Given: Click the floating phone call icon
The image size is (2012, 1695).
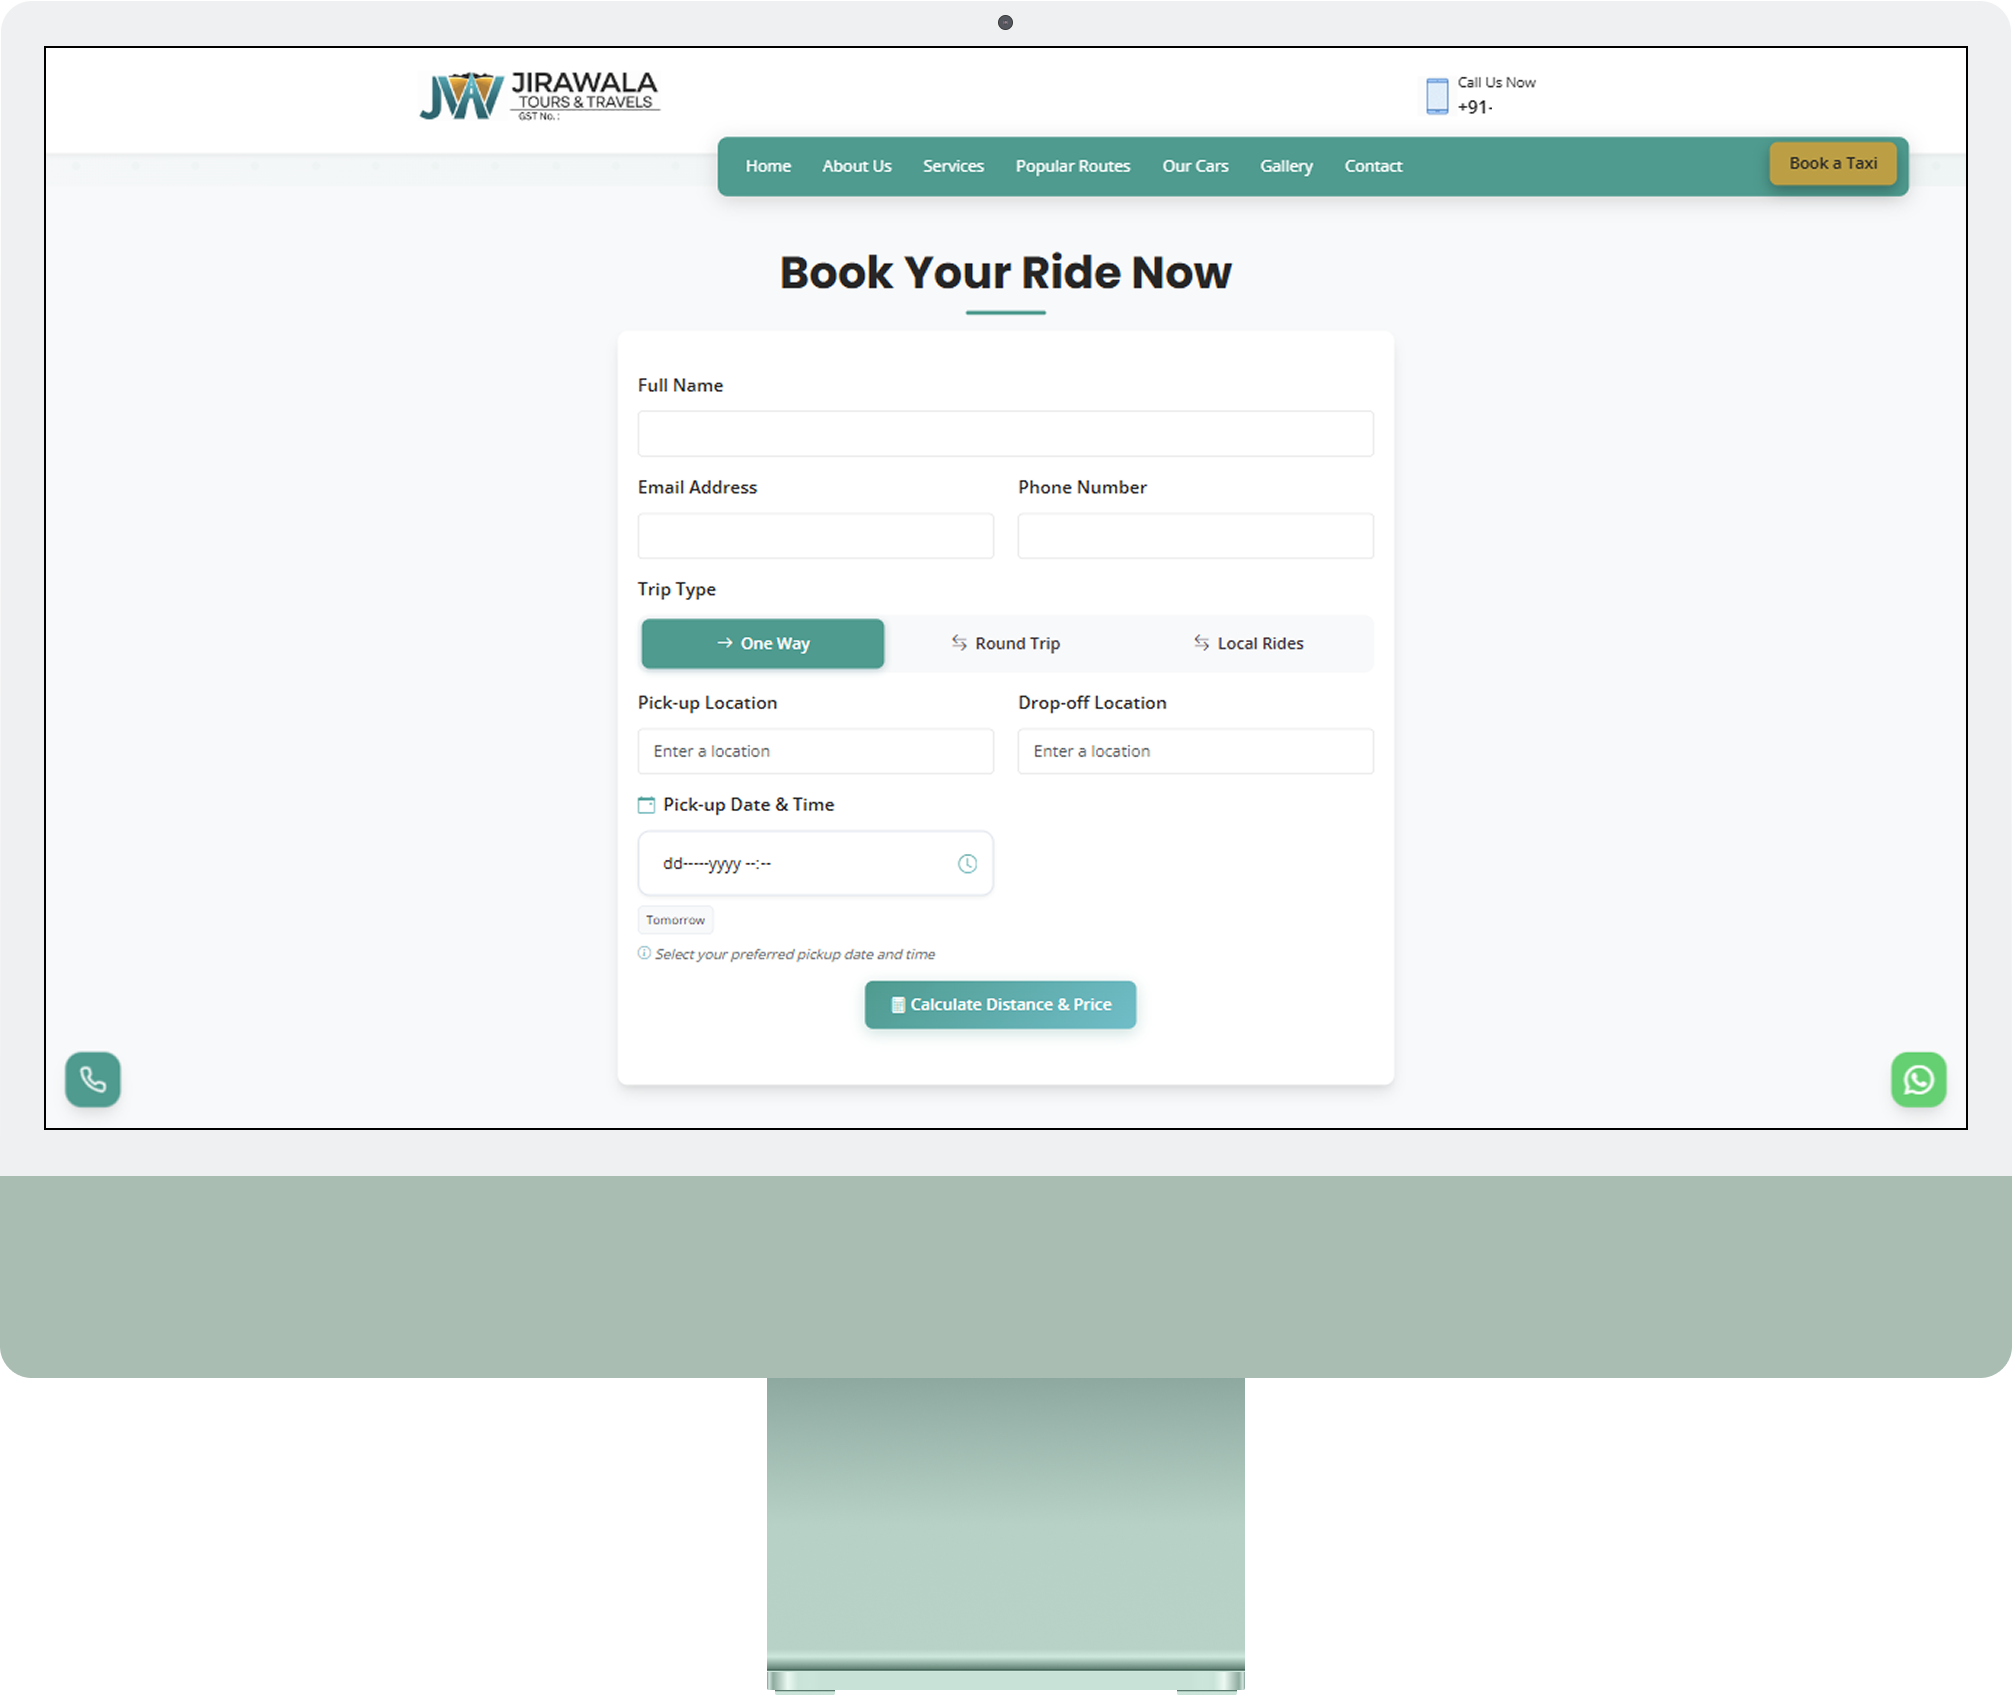Looking at the screenshot, I should (93, 1079).
